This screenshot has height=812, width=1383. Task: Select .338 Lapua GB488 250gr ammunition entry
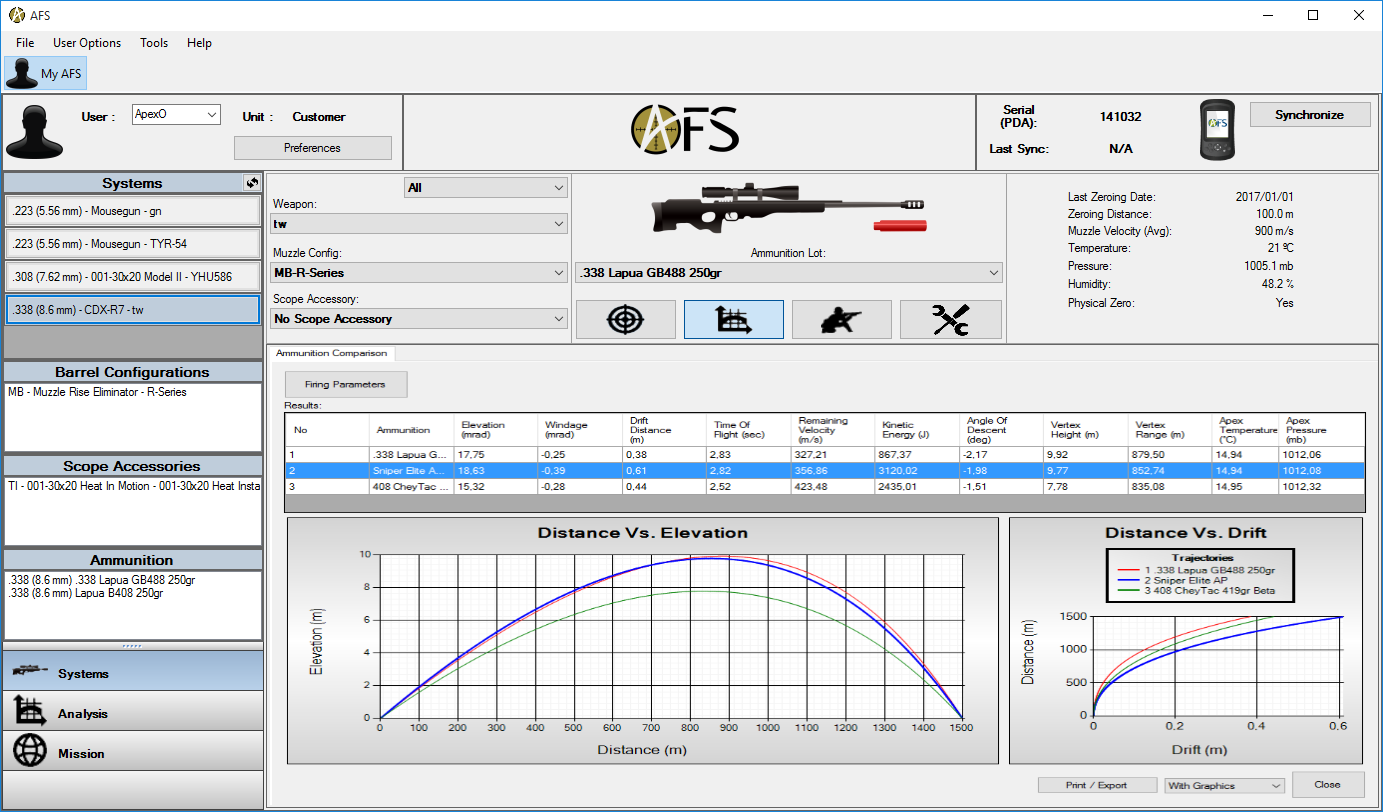point(101,580)
